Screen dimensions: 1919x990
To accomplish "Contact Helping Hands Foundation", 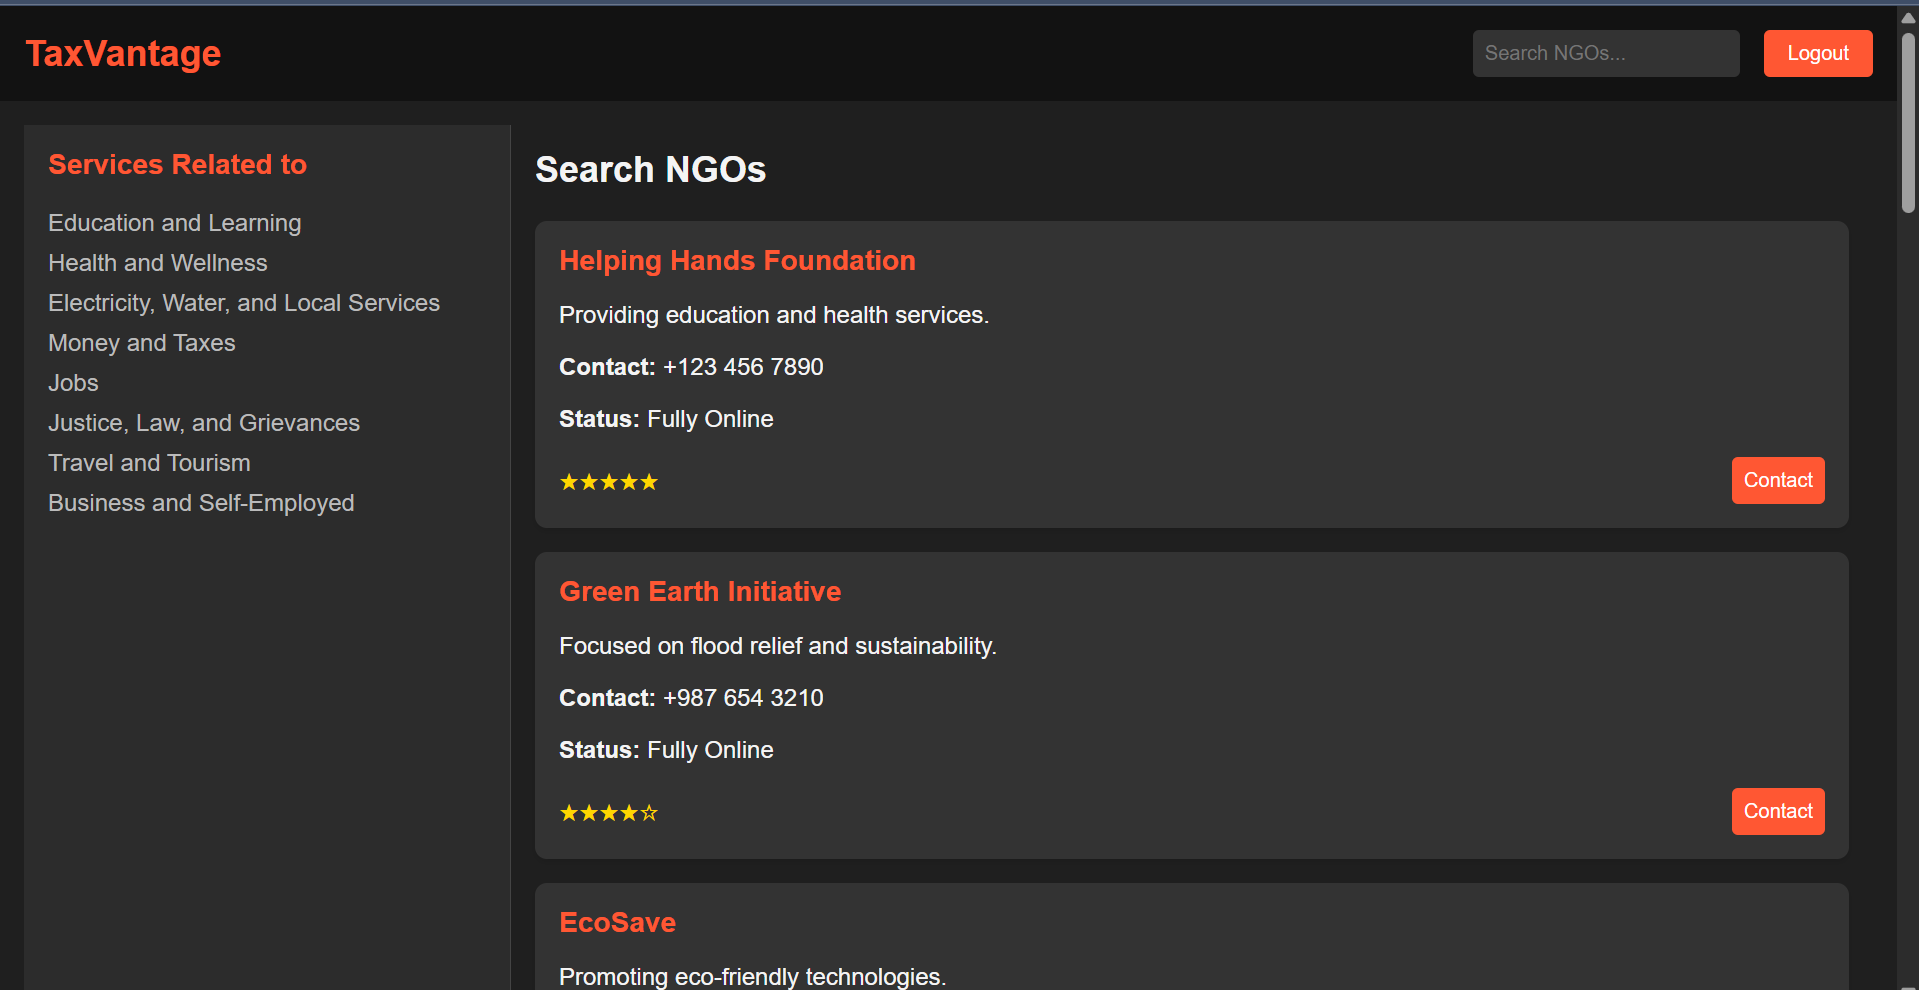I will (x=1777, y=480).
